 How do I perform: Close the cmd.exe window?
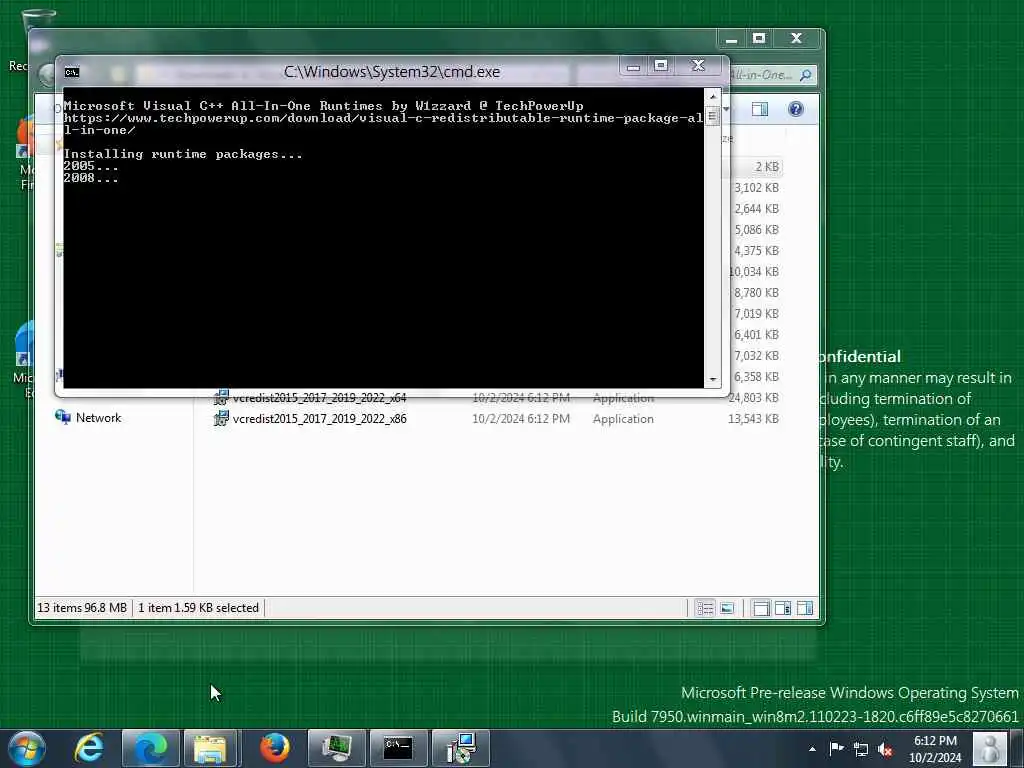(699, 65)
